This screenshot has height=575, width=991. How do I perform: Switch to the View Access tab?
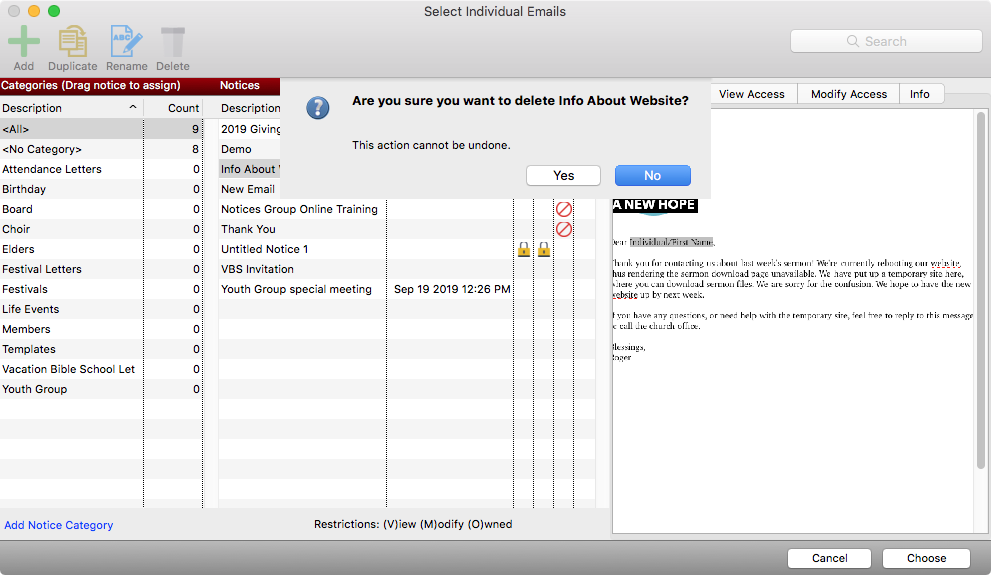pos(751,94)
